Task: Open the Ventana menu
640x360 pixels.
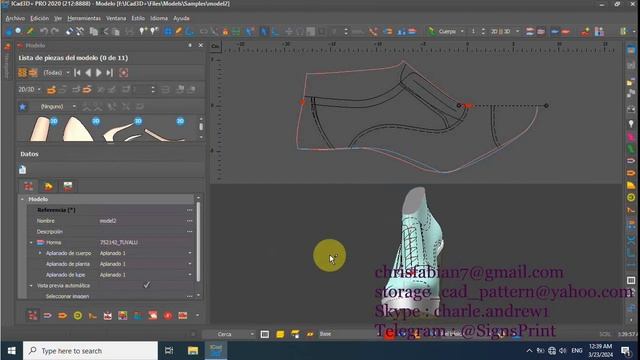Action: (x=116, y=18)
